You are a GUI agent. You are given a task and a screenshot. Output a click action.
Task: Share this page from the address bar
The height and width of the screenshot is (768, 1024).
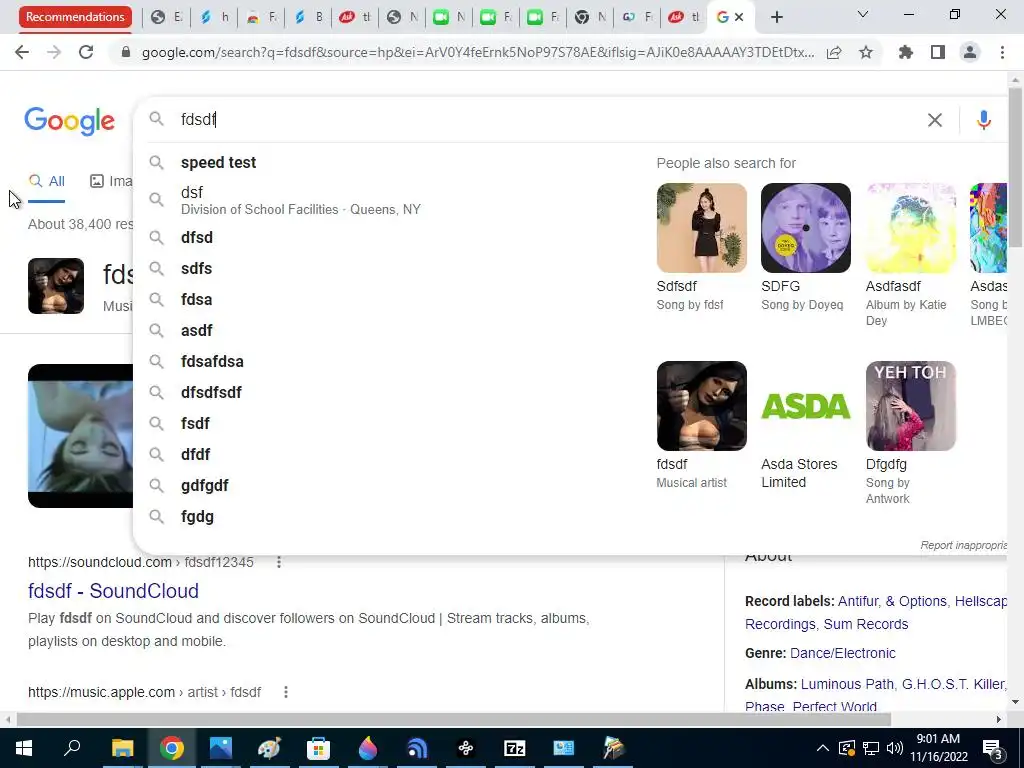click(x=834, y=53)
